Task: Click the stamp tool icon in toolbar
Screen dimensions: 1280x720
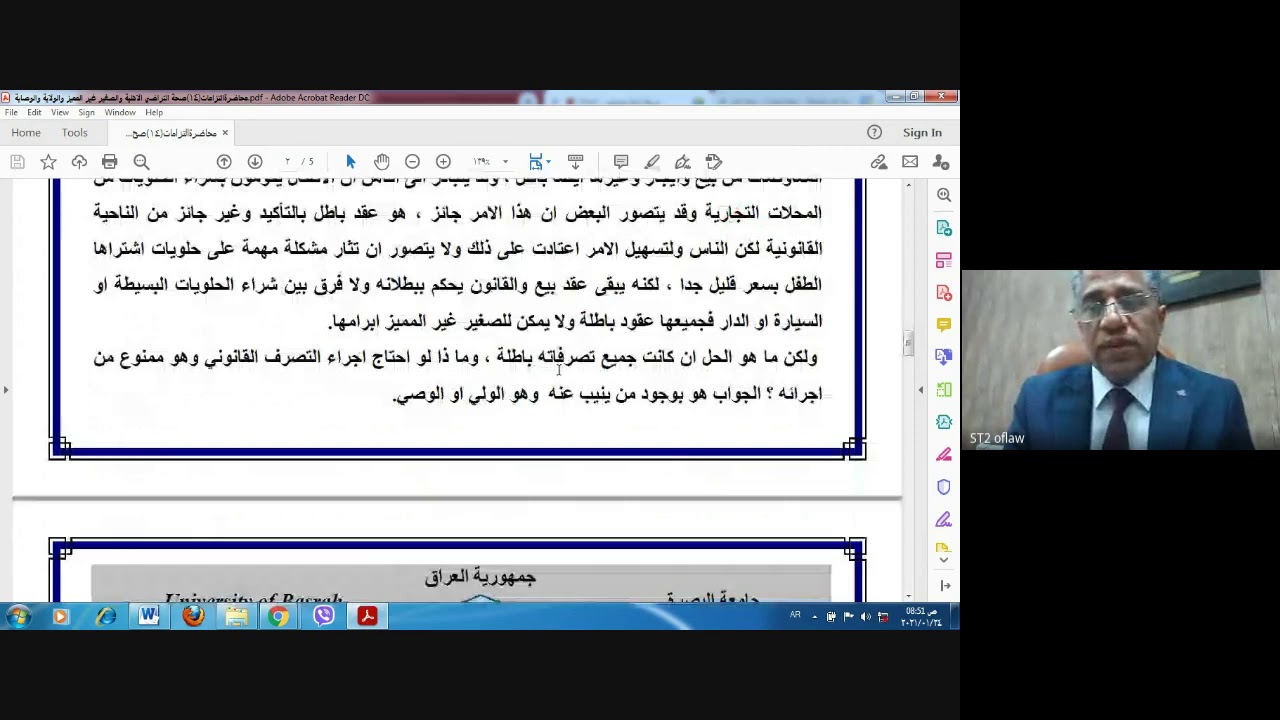Action: pyautogui.click(x=714, y=162)
